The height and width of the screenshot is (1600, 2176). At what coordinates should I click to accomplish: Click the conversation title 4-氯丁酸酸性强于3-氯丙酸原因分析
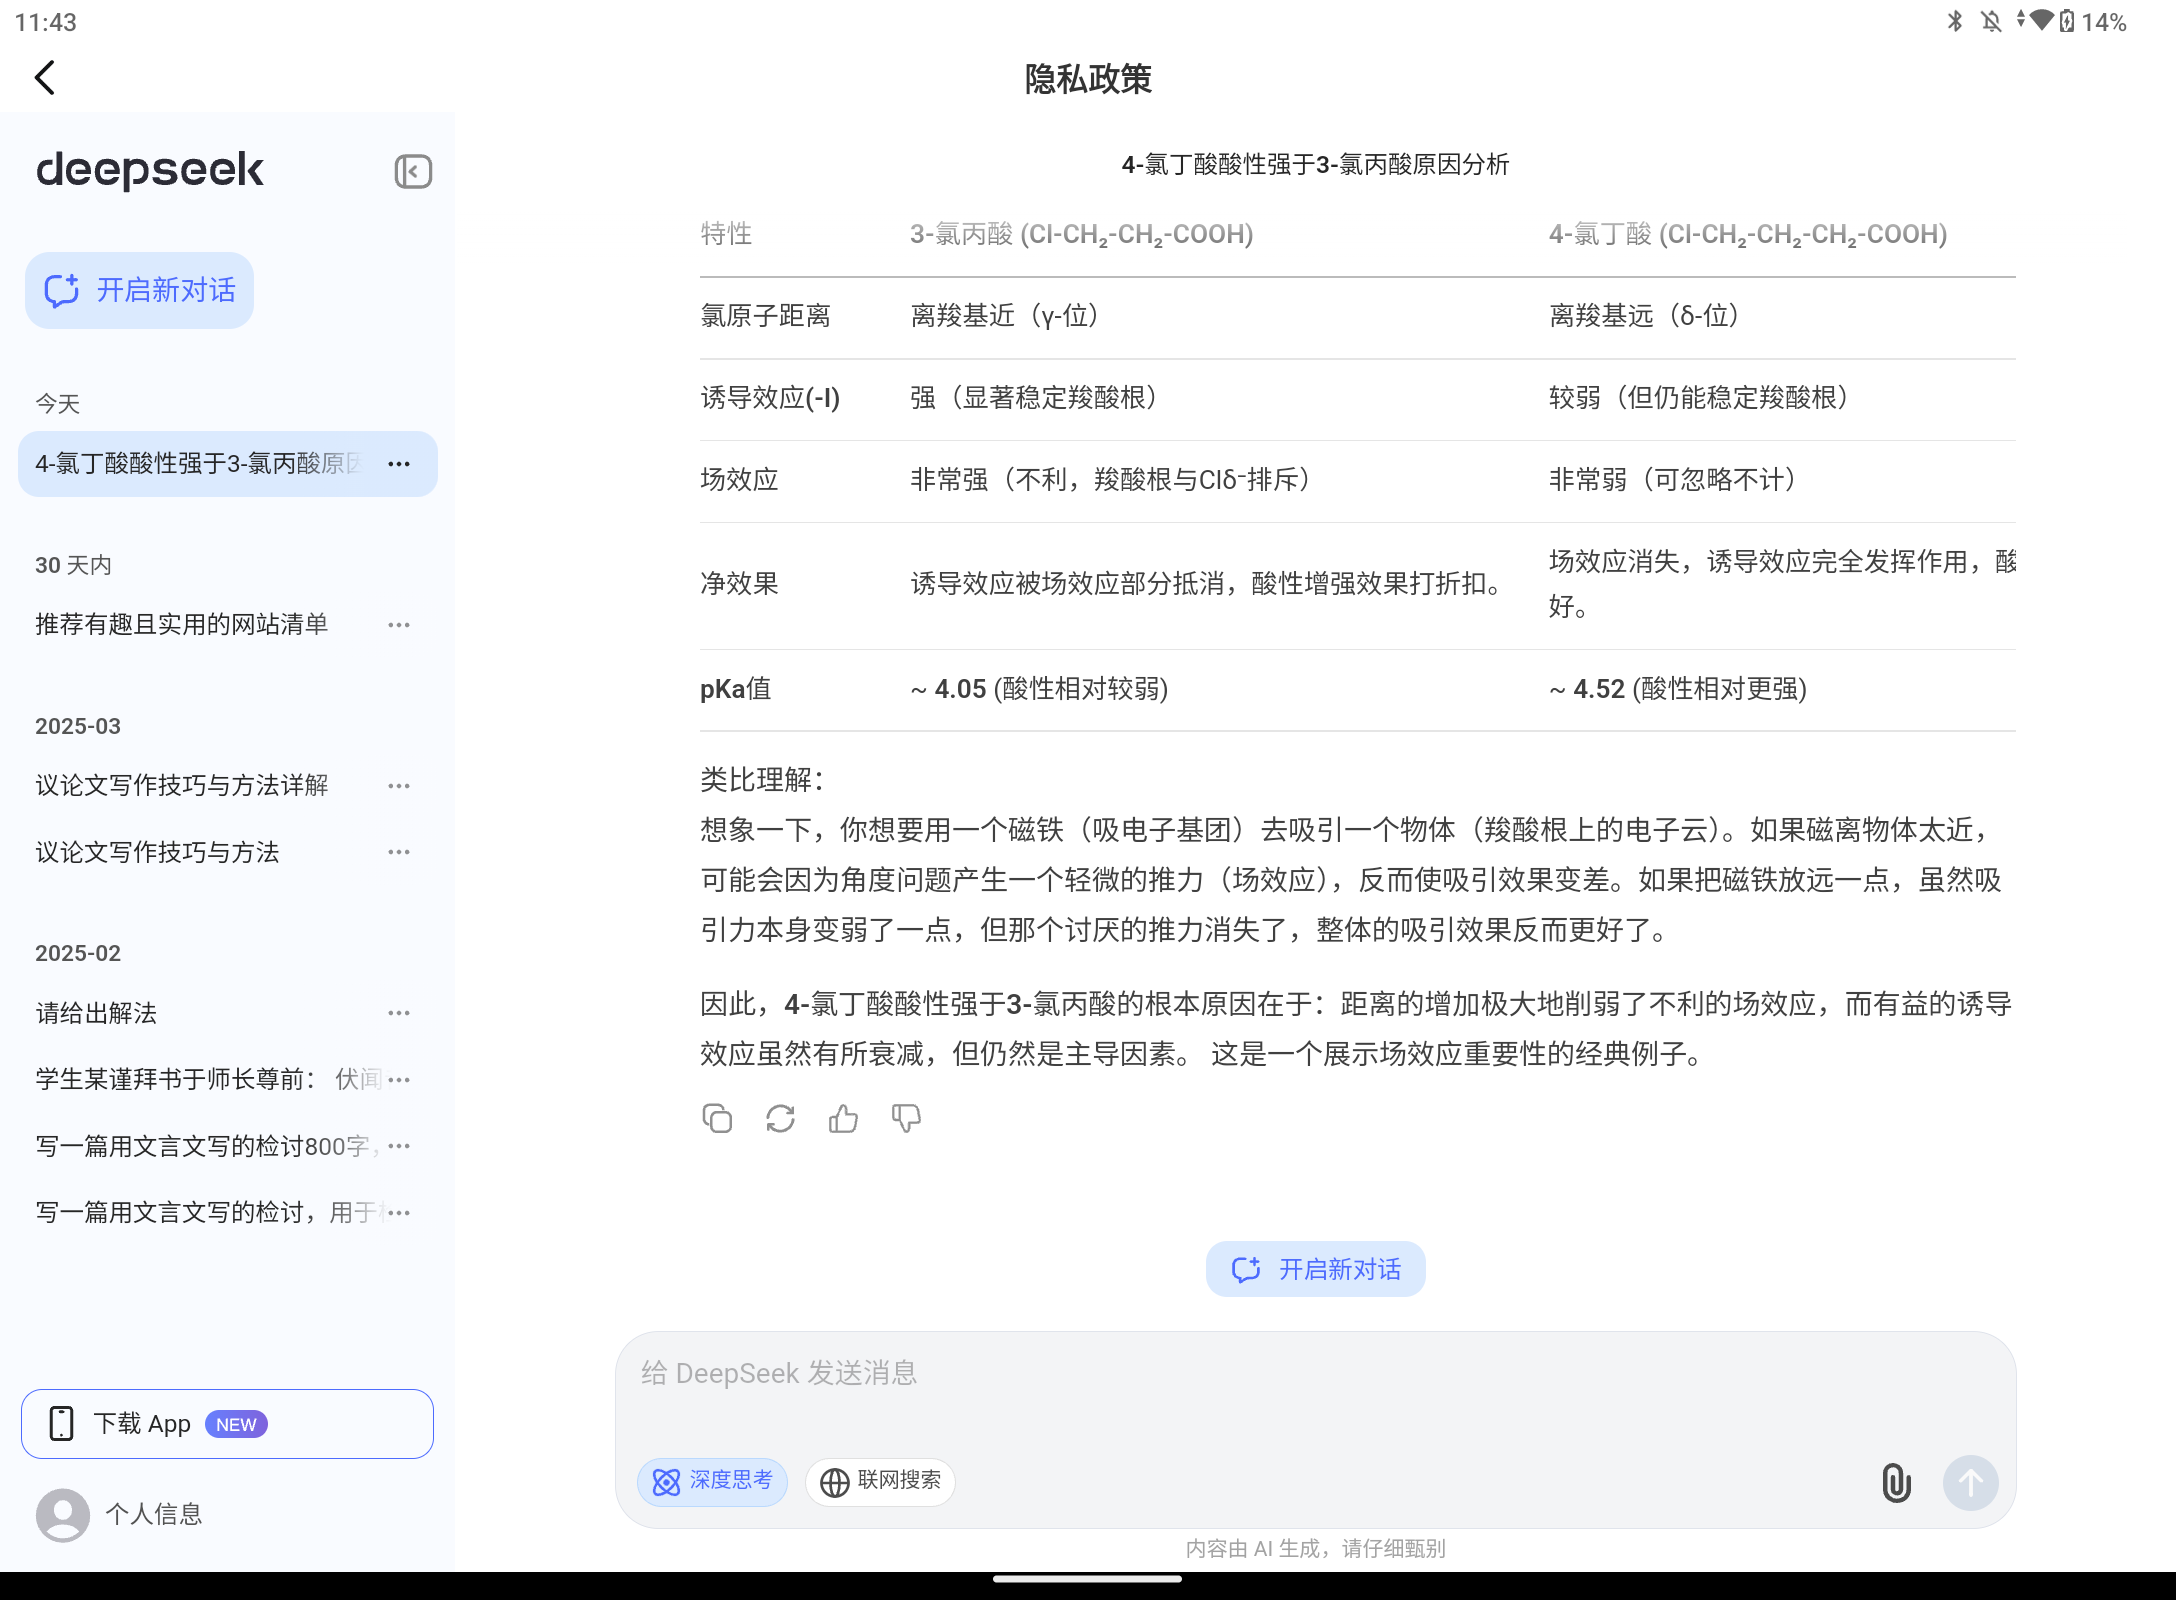tap(1315, 165)
